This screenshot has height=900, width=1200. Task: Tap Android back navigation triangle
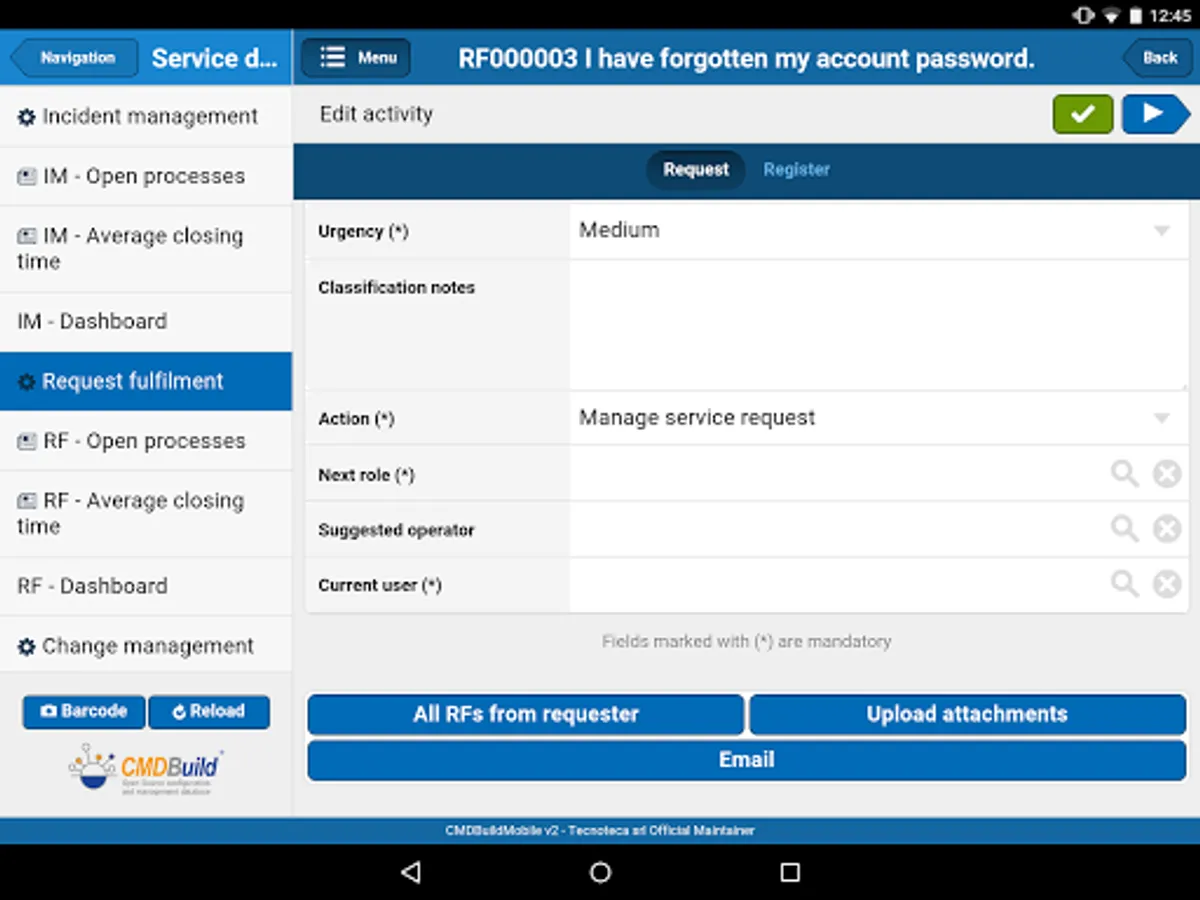pos(410,872)
